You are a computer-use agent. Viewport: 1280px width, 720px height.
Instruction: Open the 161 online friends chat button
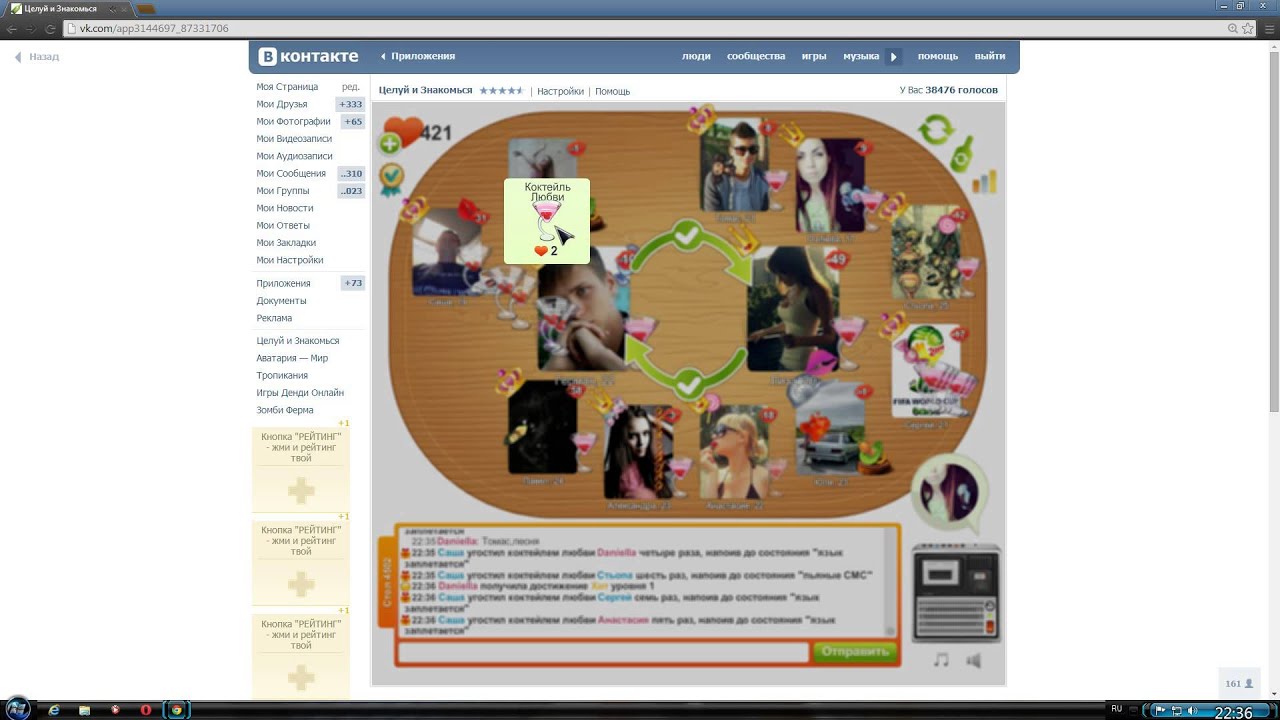tap(1239, 684)
